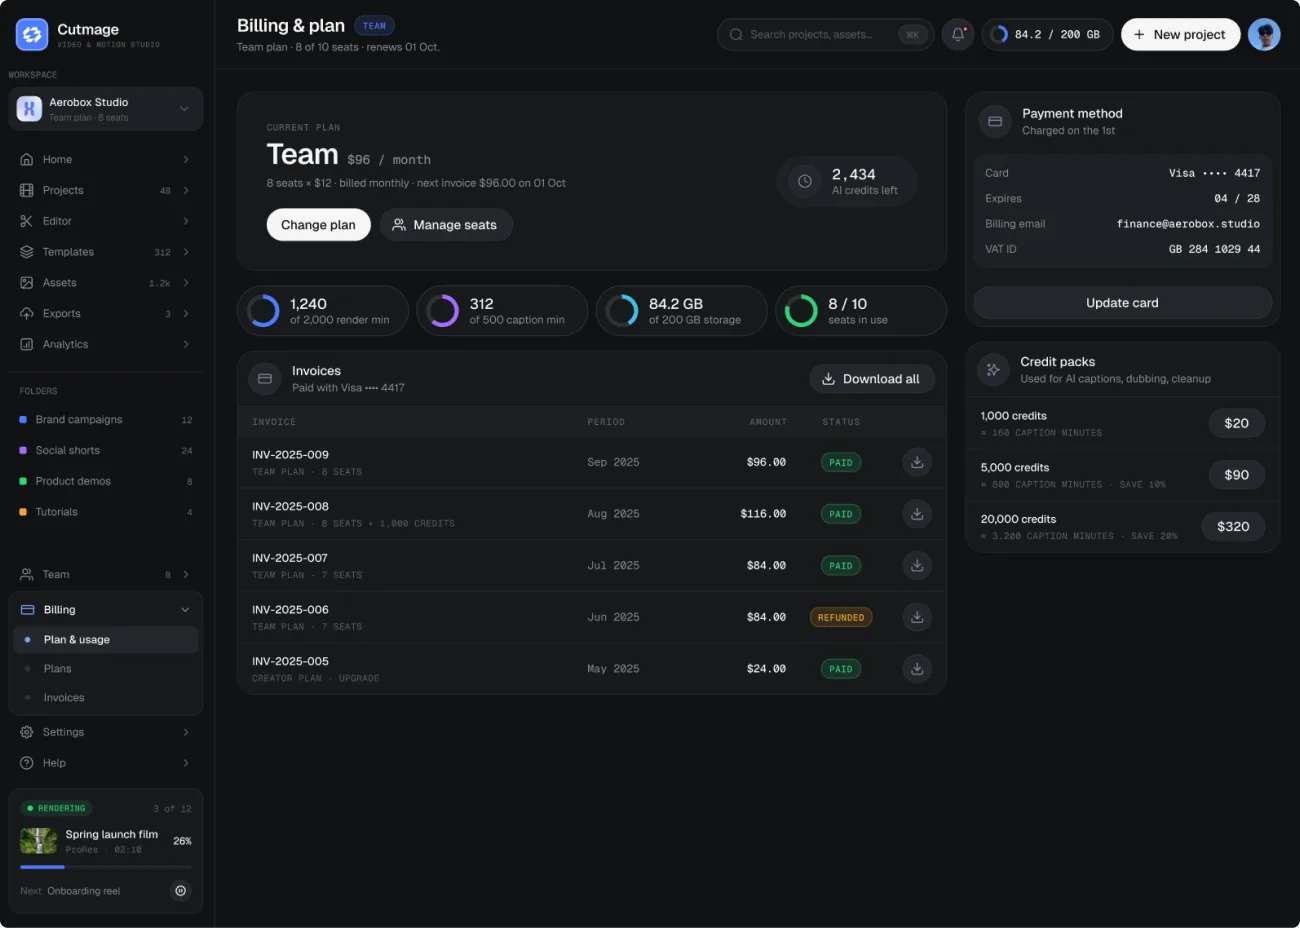1300x928 pixels.
Task: Open the notifications bell
Action: (958, 34)
